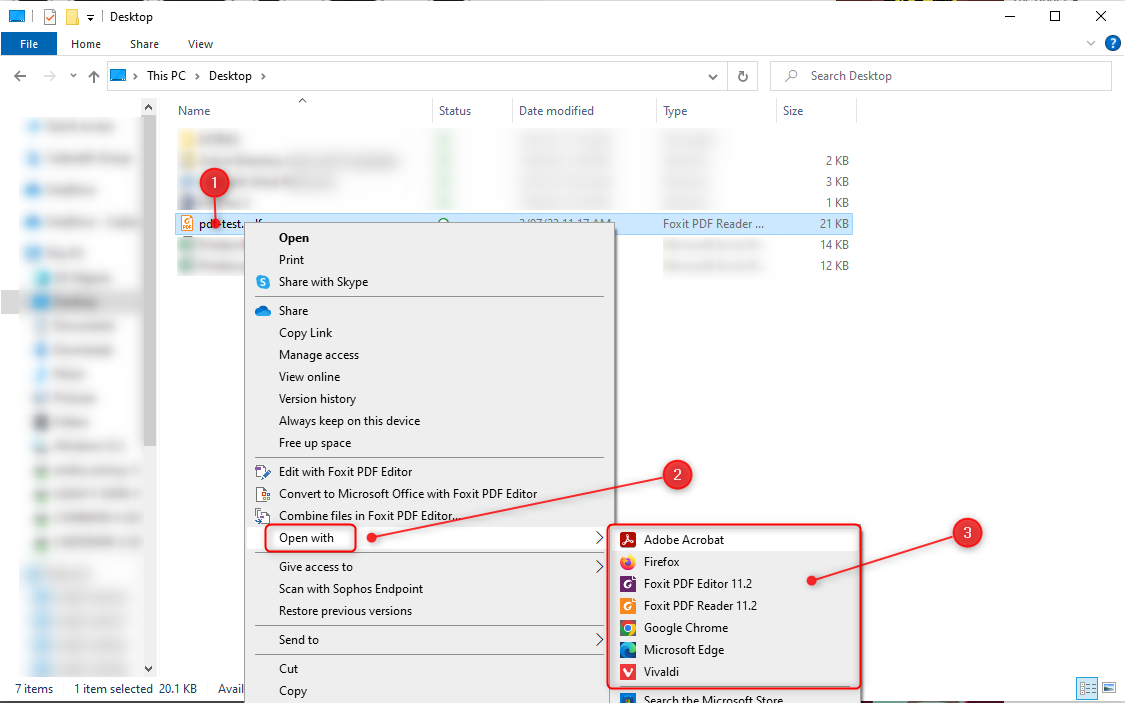The height and width of the screenshot is (703, 1125).
Task: Click the Properties quick access toolbar icon
Action: coord(50,16)
